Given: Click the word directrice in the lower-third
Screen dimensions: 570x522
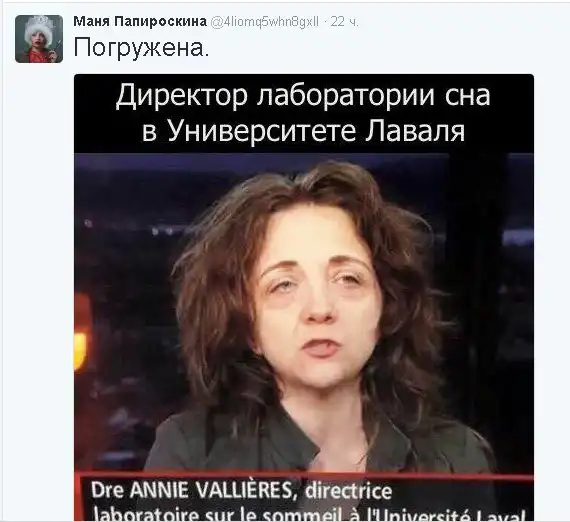Looking at the screenshot, I should pyautogui.click(x=349, y=491).
